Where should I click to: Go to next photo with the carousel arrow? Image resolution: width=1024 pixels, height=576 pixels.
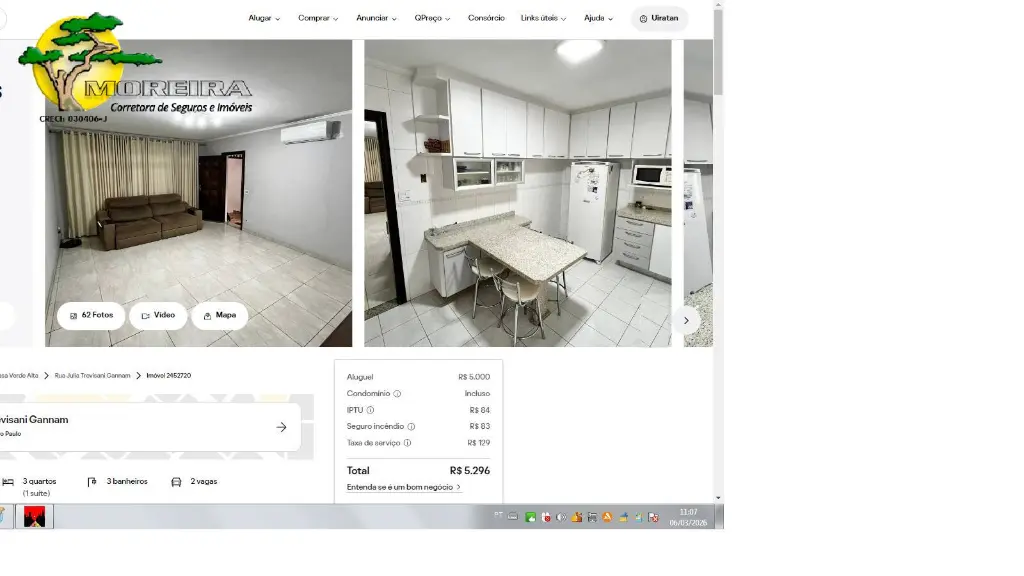click(x=686, y=320)
